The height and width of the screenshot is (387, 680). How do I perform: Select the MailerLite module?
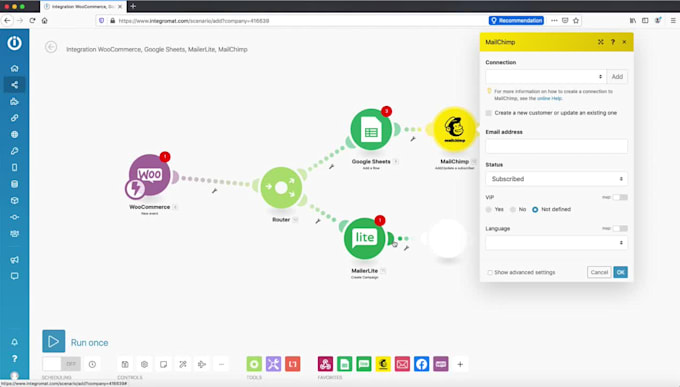(364, 238)
